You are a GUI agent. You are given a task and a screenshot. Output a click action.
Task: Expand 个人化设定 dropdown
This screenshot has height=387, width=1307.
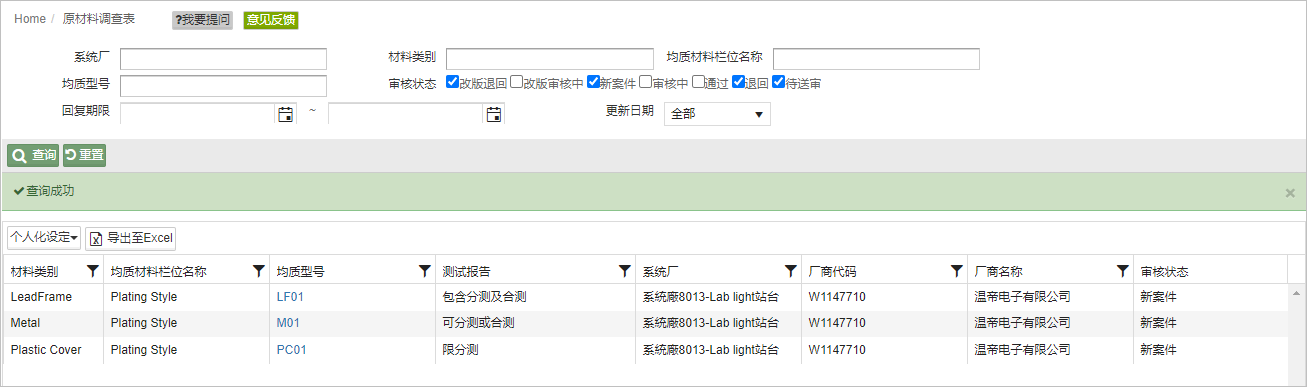(44, 238)
